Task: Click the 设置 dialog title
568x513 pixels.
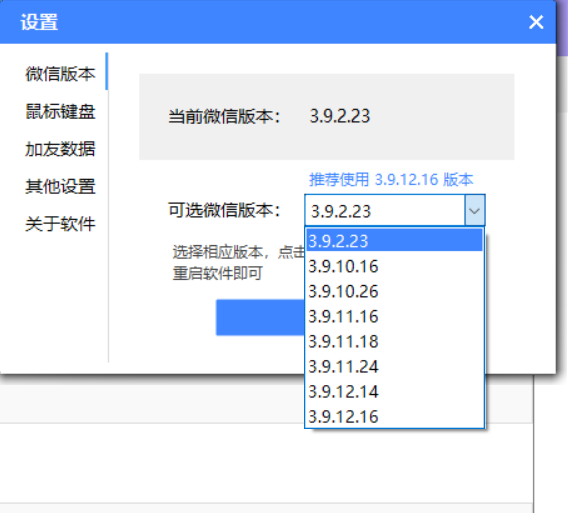Action: pos(39,22)
